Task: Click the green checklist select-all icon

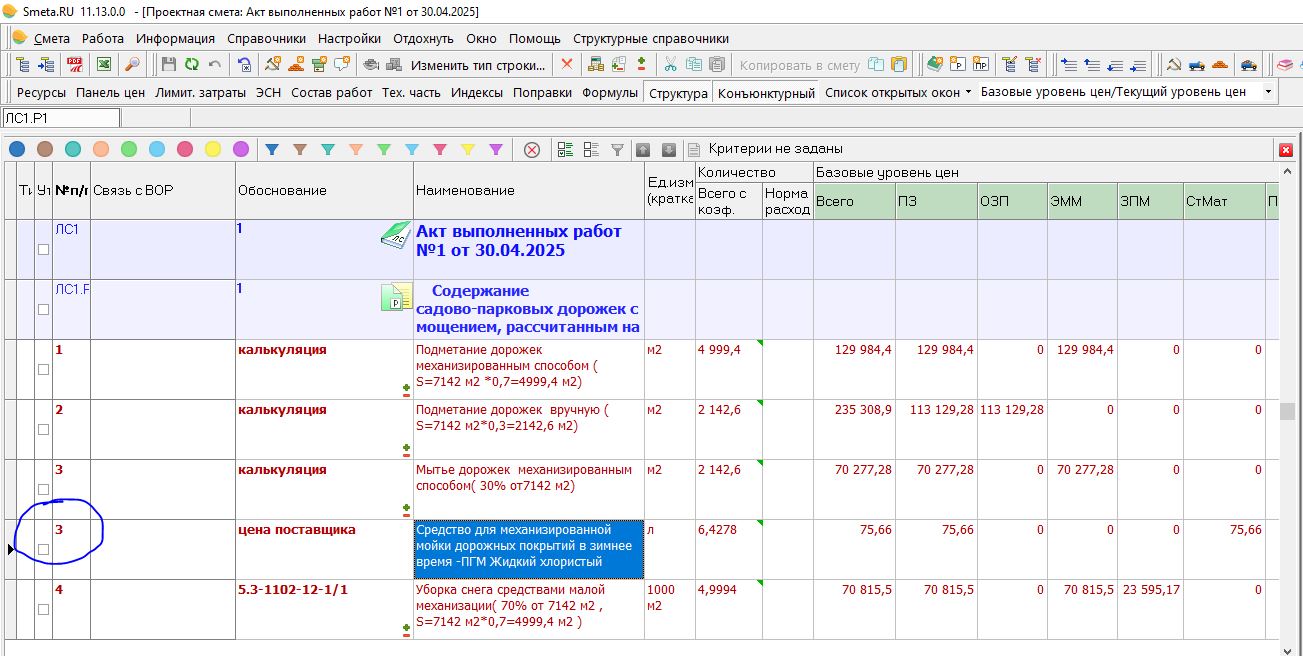Action: coord(566,150)
